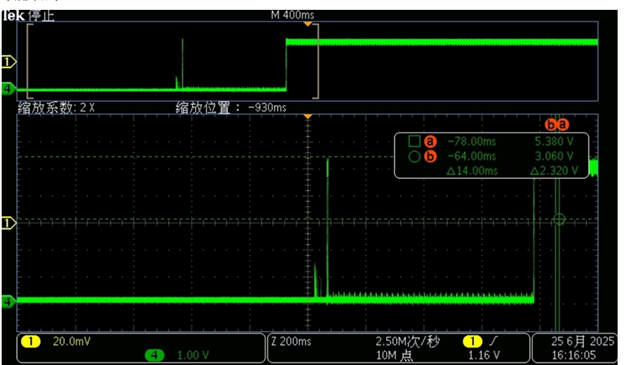Viewport: 640px width, 365px height.
Task: Click the orange trigger position marker in zoom window
Action: [308, 117]
